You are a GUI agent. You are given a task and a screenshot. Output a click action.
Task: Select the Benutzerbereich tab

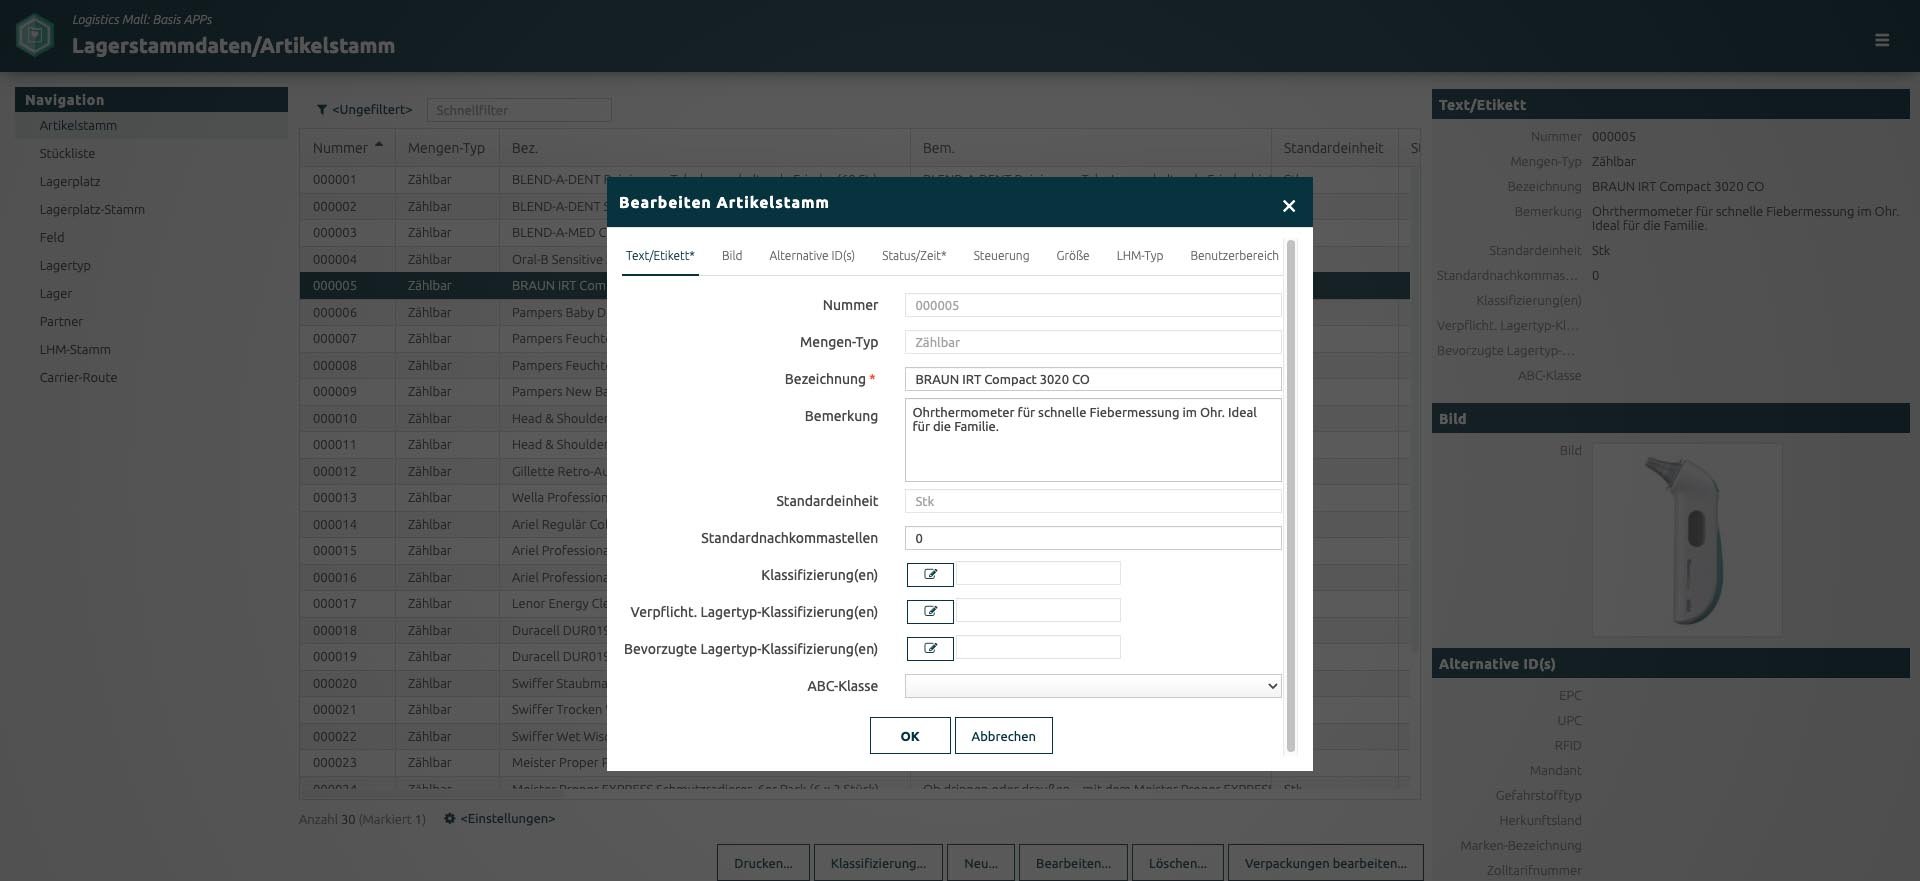[1234, 256]
